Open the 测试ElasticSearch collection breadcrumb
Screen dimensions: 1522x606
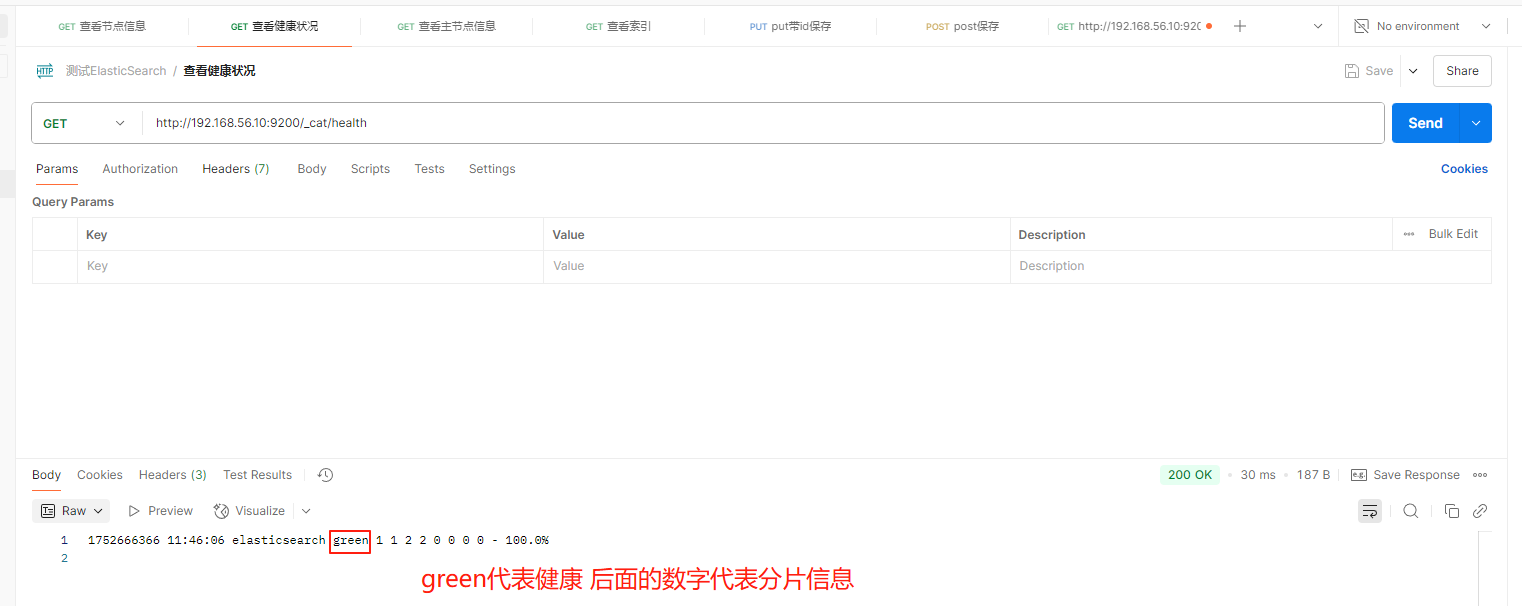(116, 71)
